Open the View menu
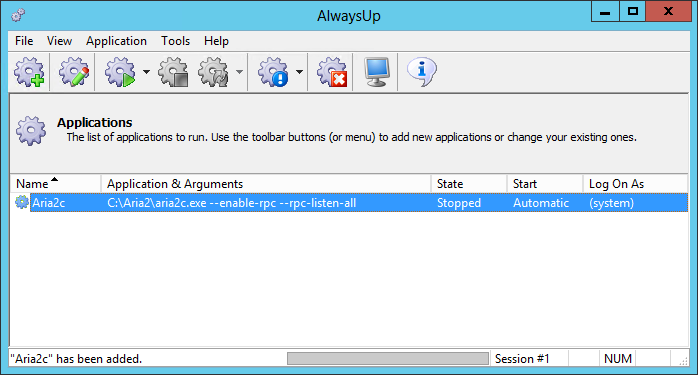This screenshot has width=698, height=375. pos(59,41)
